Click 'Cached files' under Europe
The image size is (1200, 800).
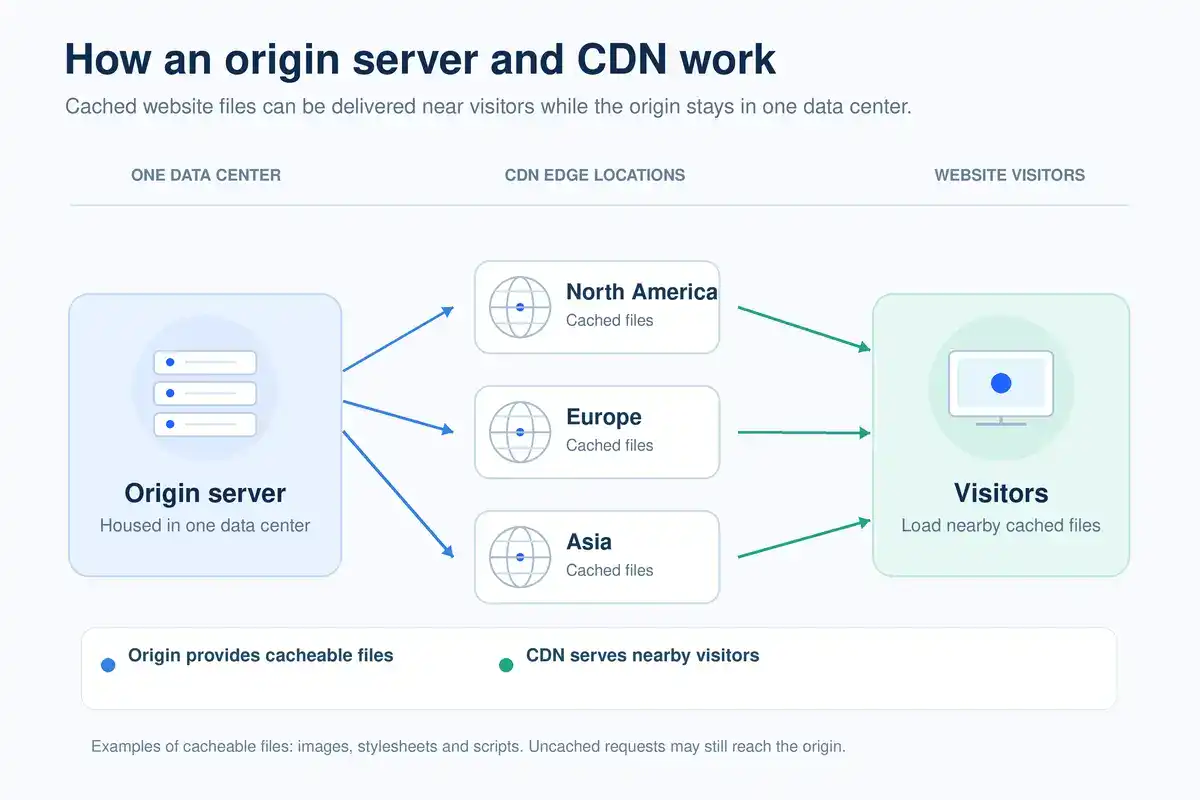610,445
